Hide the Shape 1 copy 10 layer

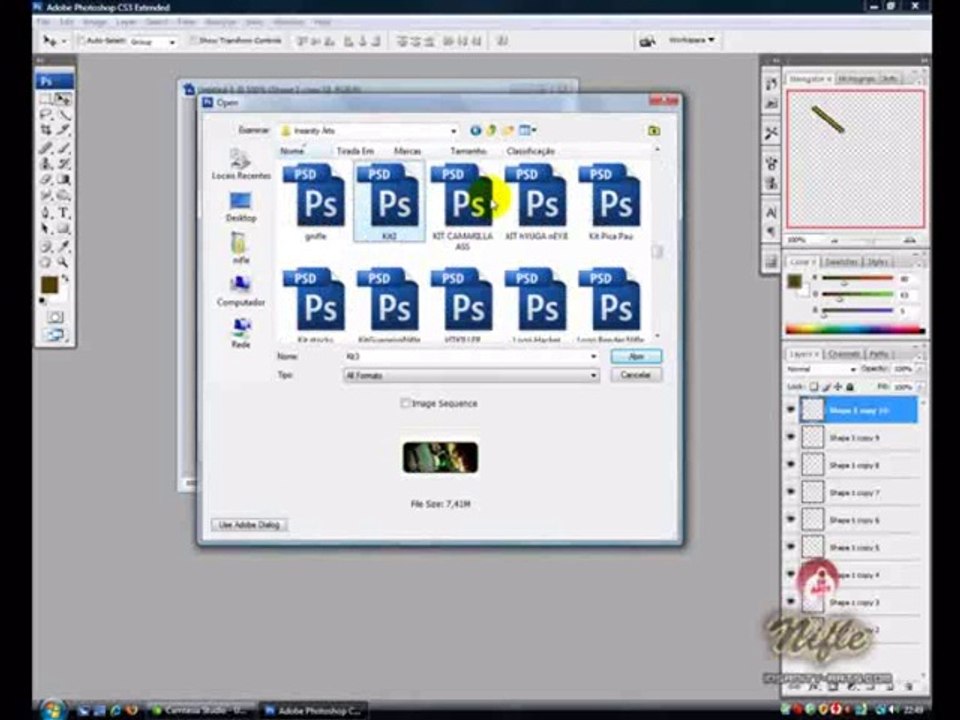pos(790,410)
